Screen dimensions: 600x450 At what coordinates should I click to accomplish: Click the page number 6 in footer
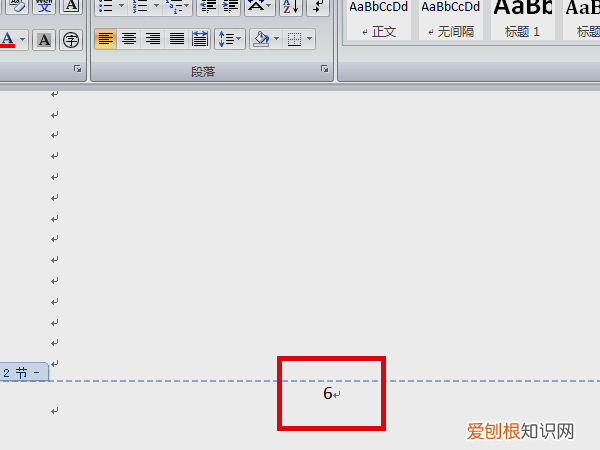[327, 394]
